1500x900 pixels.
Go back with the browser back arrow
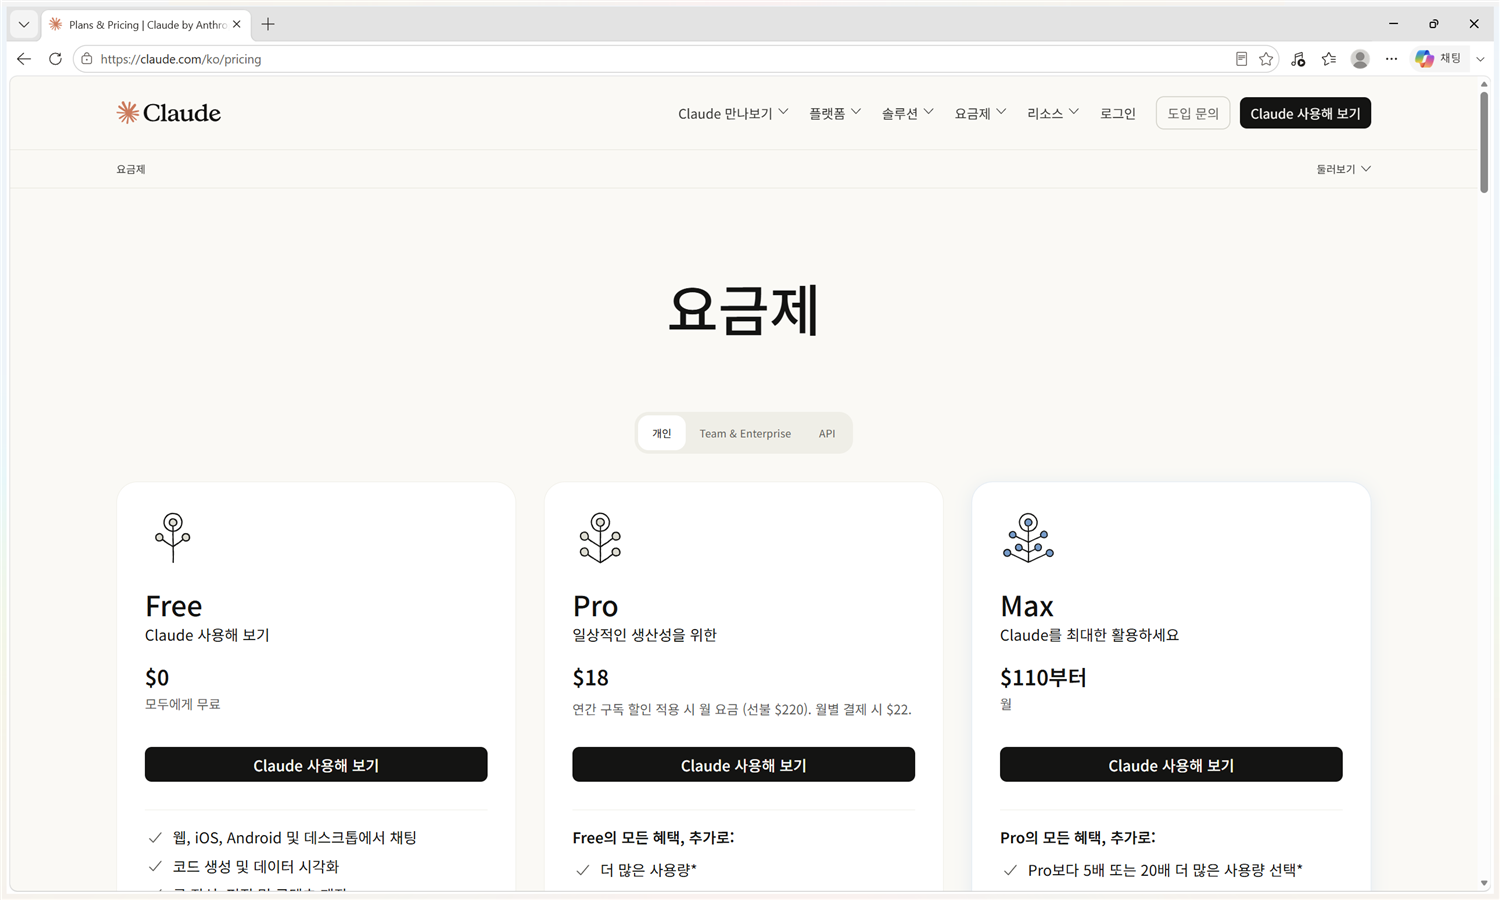[24, 59]
